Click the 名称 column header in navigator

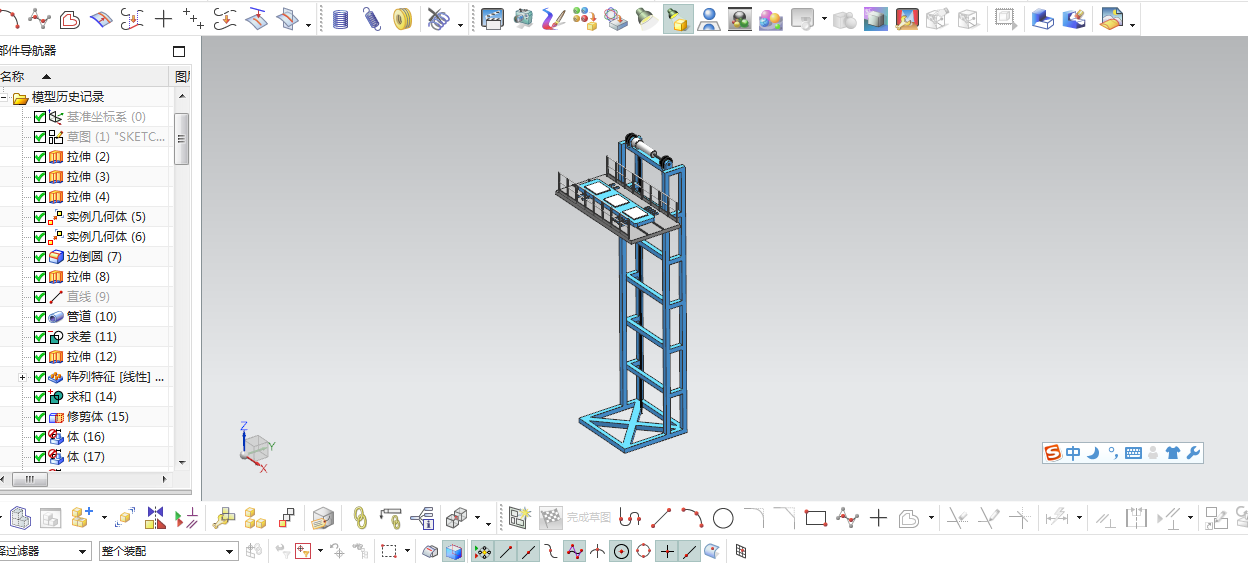coord(86,76)
